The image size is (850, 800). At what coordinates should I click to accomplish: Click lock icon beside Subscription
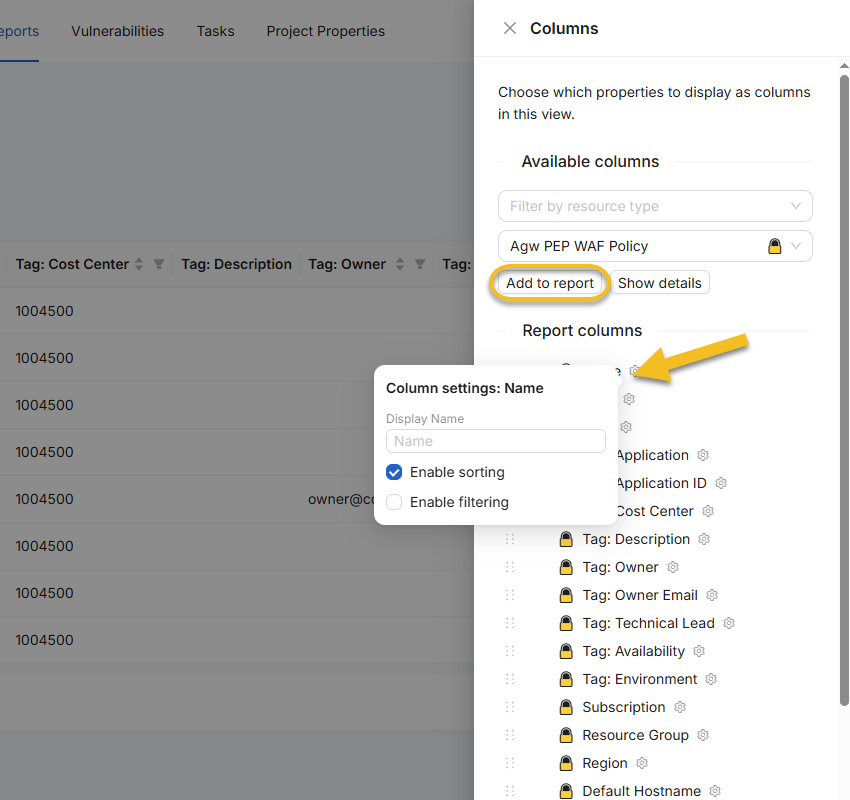[x=566, y=707]
